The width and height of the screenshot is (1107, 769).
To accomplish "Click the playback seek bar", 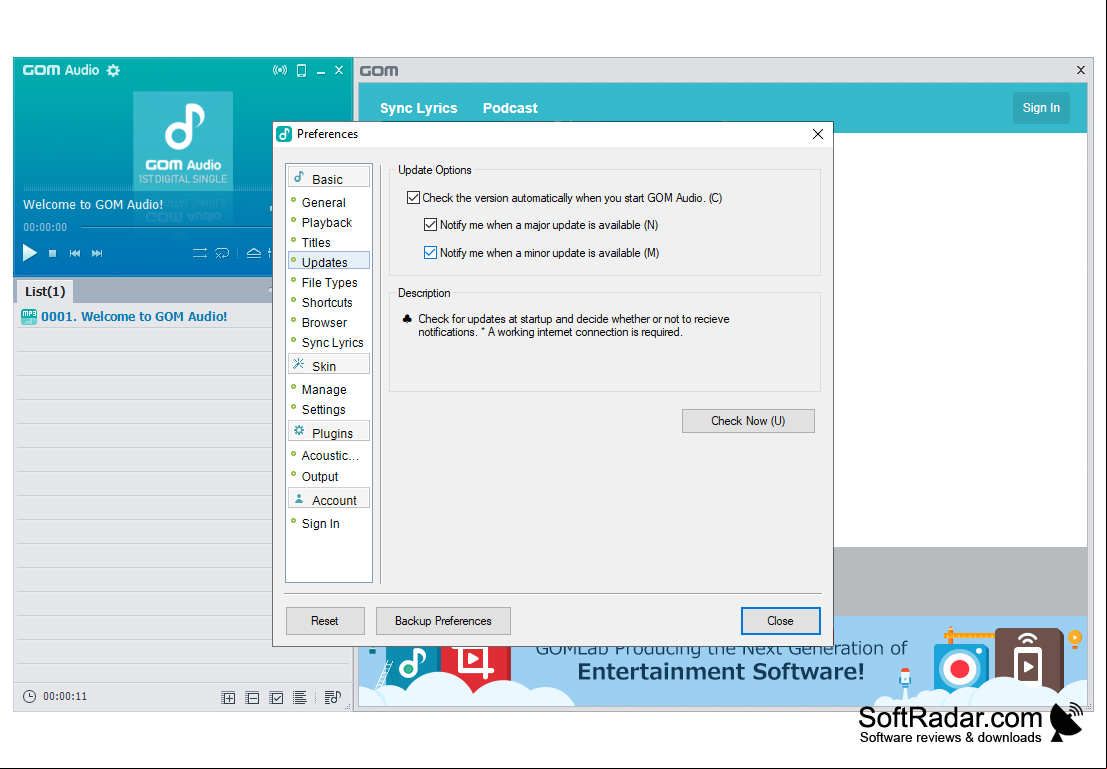I will click(176, 227).
